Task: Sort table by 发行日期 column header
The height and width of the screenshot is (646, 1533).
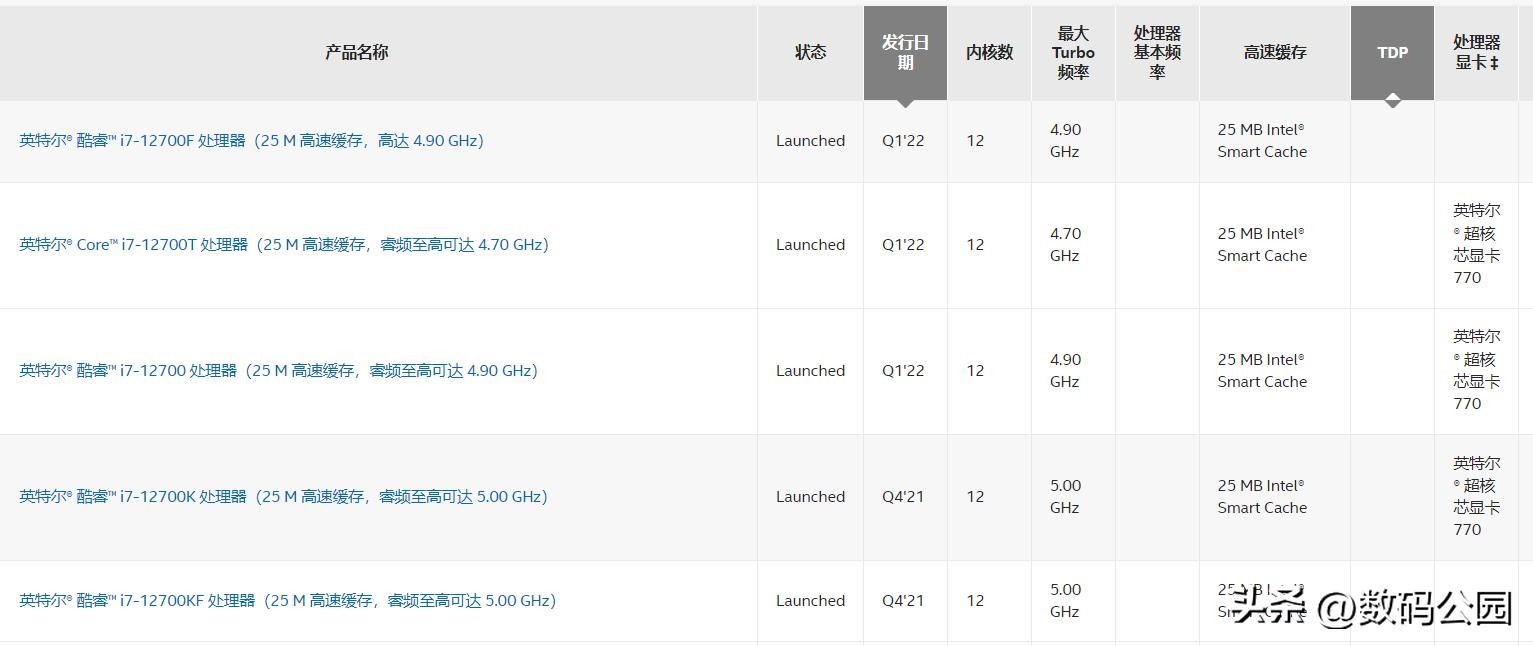Action: coord(905,52)
